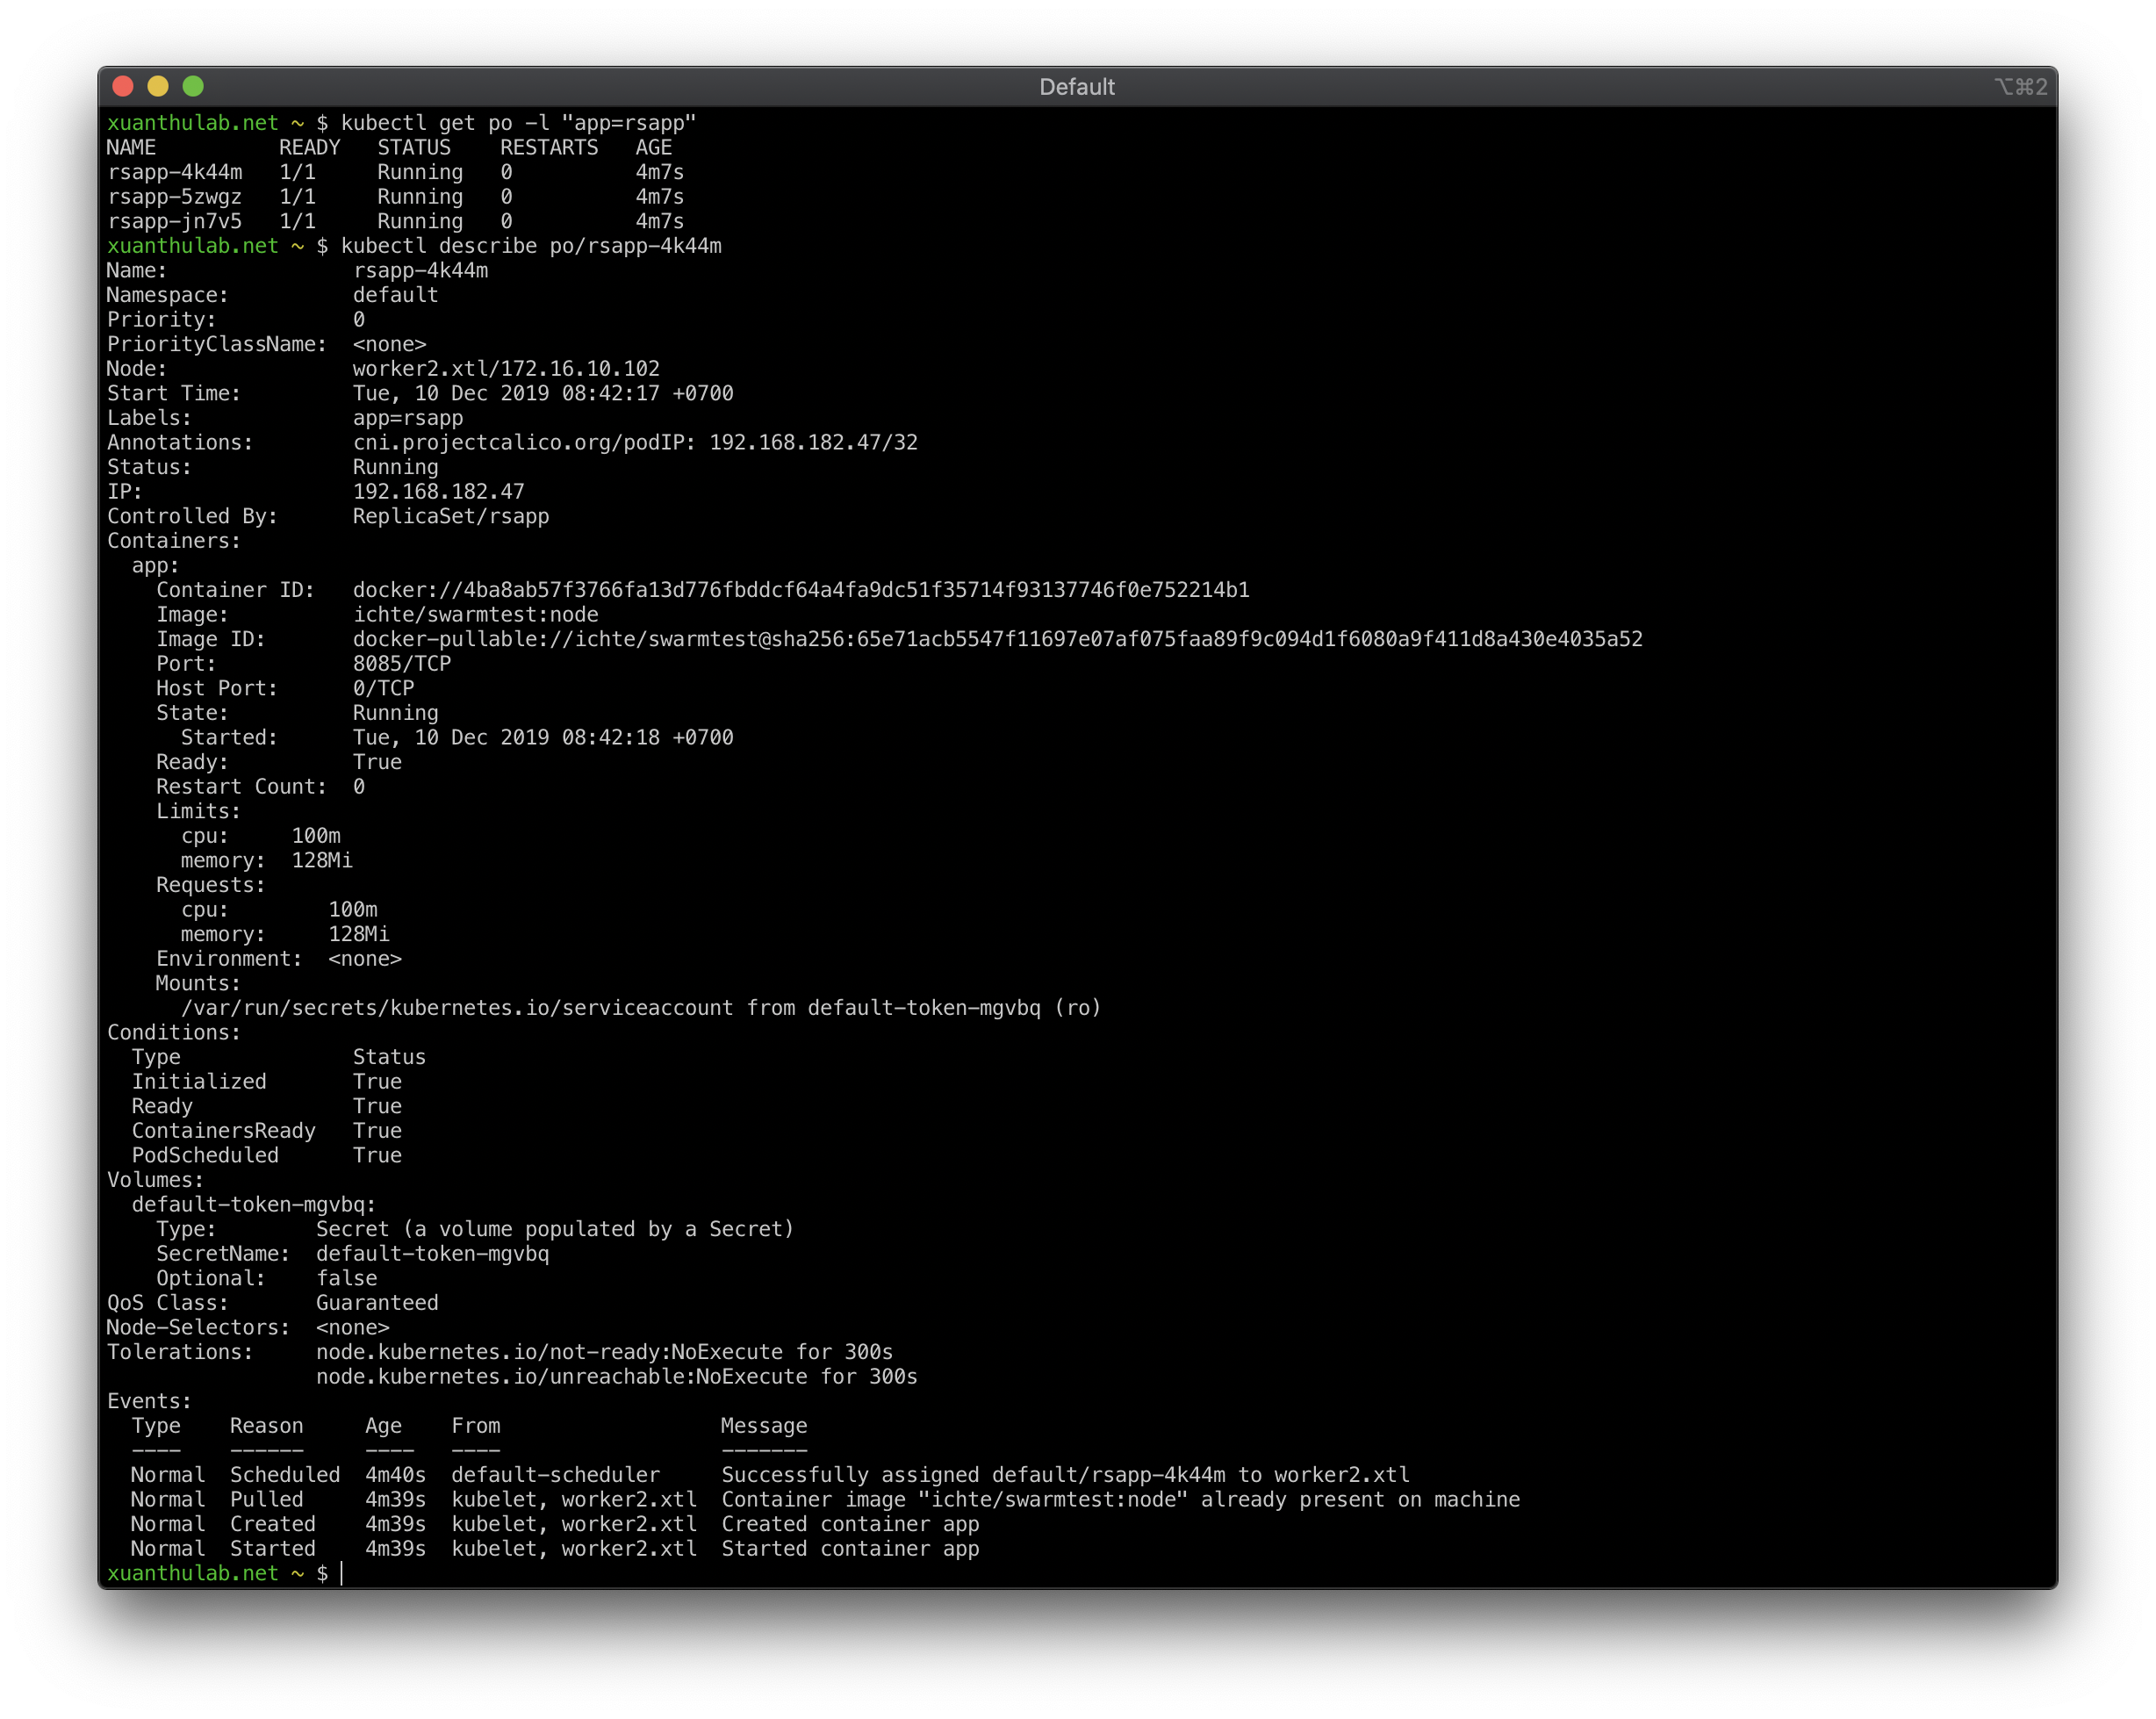
Task: Click the docker container ID string
Action: [800, 590]
